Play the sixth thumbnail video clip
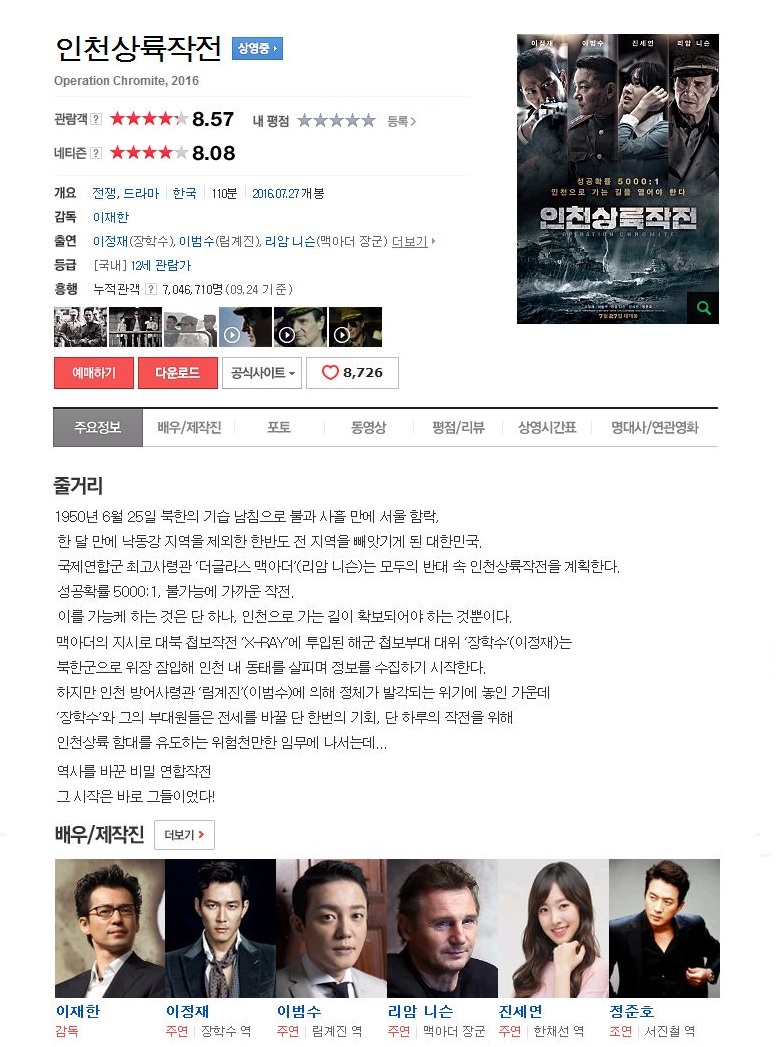The image size is (777, 1047). [355, 327]
